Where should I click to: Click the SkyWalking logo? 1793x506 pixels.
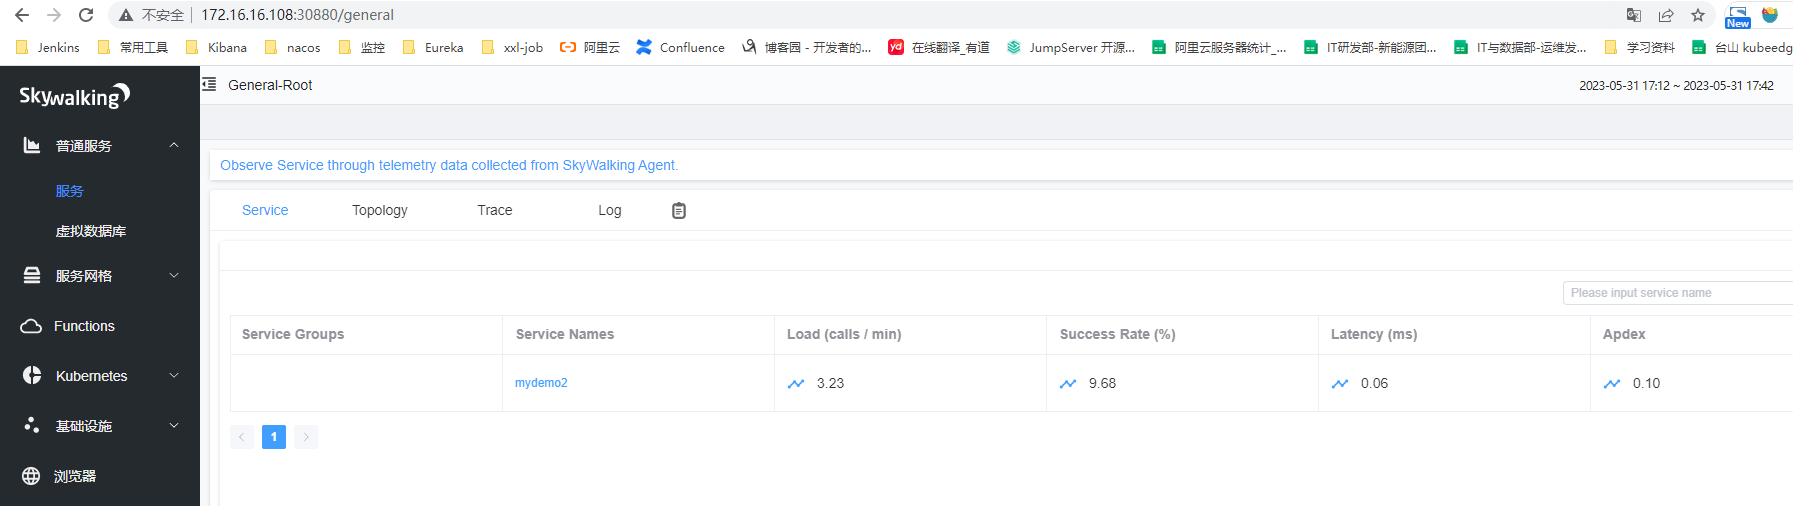[75, 96]
